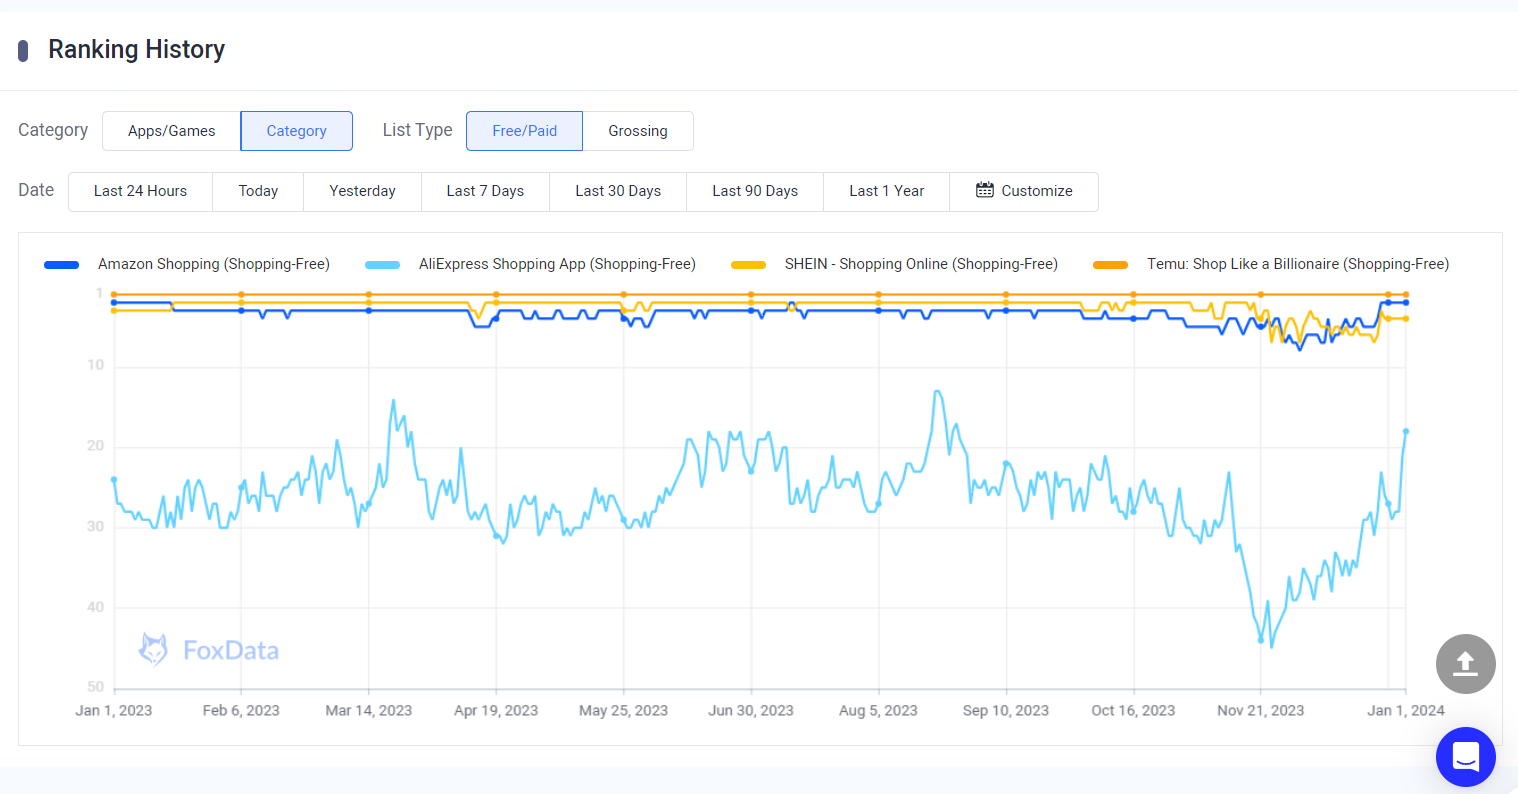
Task: Toggle the AliExpress legend color swatch
Action: (383, 265)
